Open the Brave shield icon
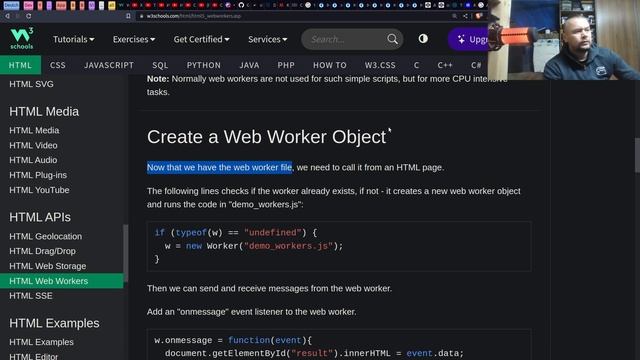The image size is (640, 360). tap(479, 16)
